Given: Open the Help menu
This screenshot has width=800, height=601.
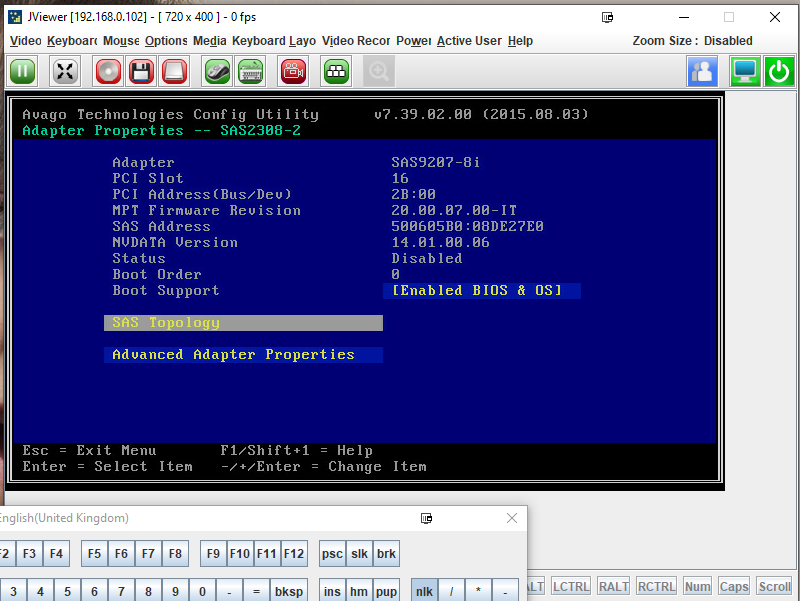Looking at the screenshot, I should pos(520,41).
